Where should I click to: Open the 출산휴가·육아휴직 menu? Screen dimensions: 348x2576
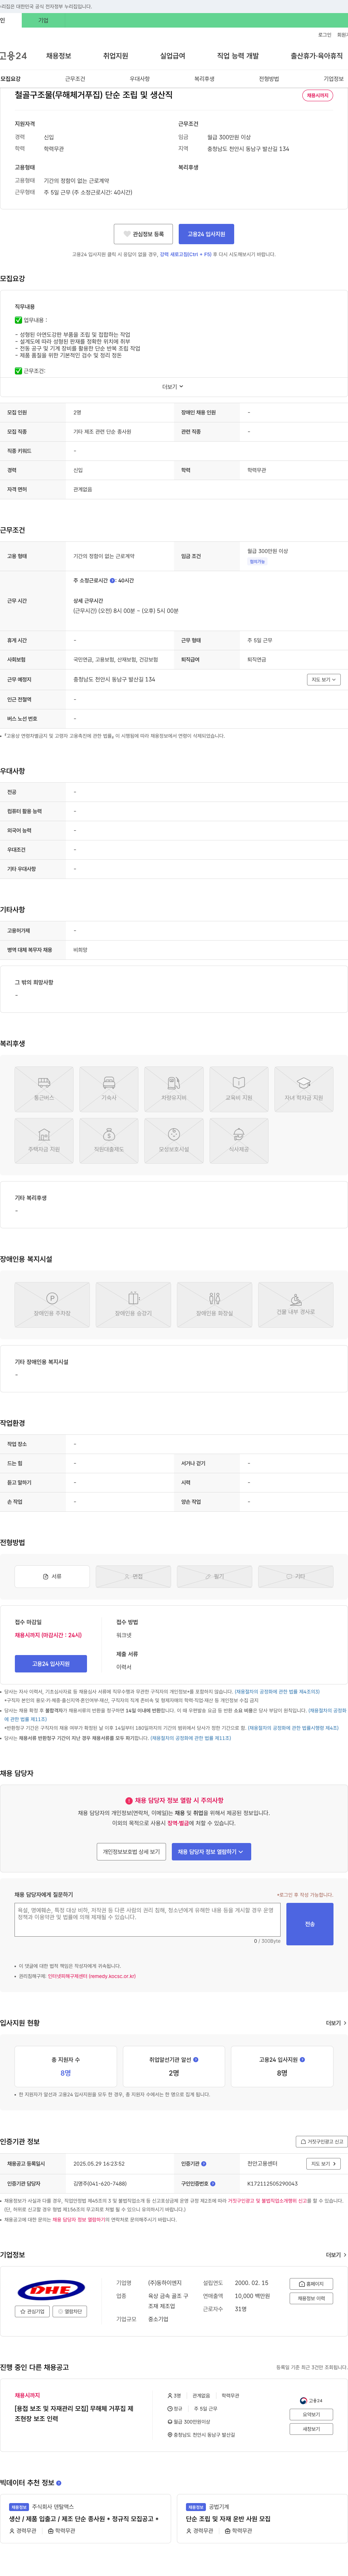(x=316, y=56)
